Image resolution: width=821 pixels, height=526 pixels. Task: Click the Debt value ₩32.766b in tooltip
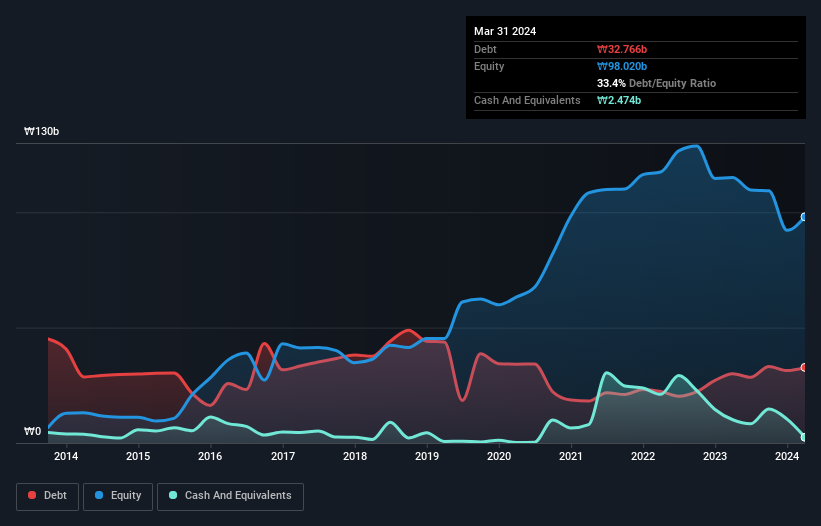click(x=622, y=49)
